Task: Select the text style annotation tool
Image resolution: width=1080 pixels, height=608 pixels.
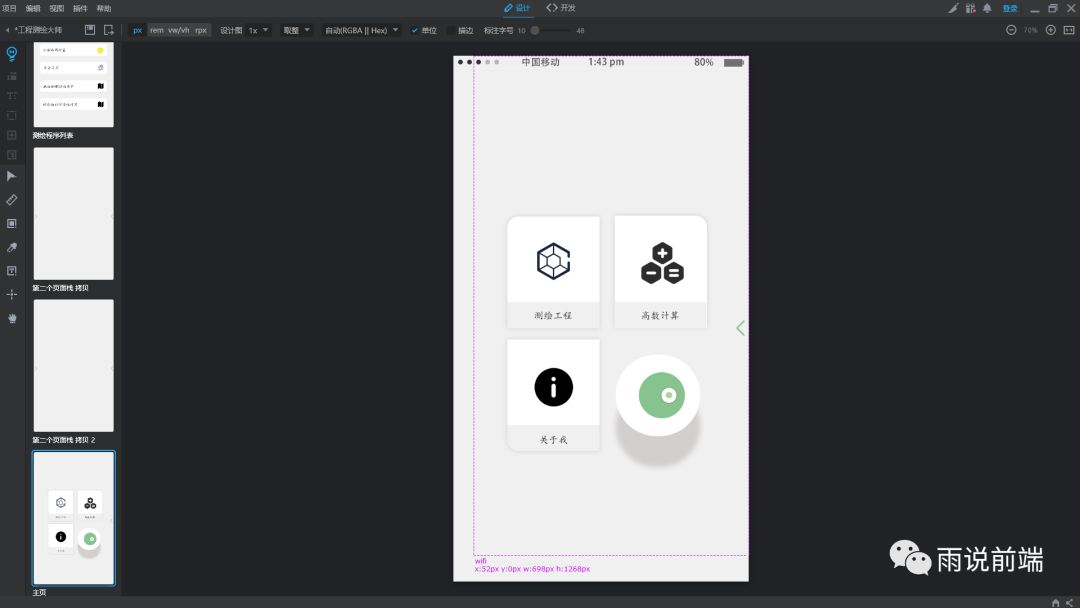Action: pos(12,96)
